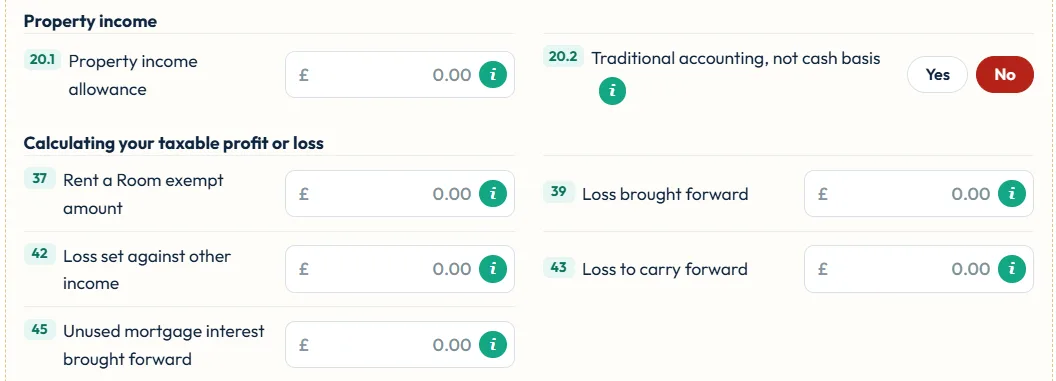This screenshot has width=1056, height=381.
Task: Focus the Loss to carry forward amount field
Action: (x=919, y=269)
